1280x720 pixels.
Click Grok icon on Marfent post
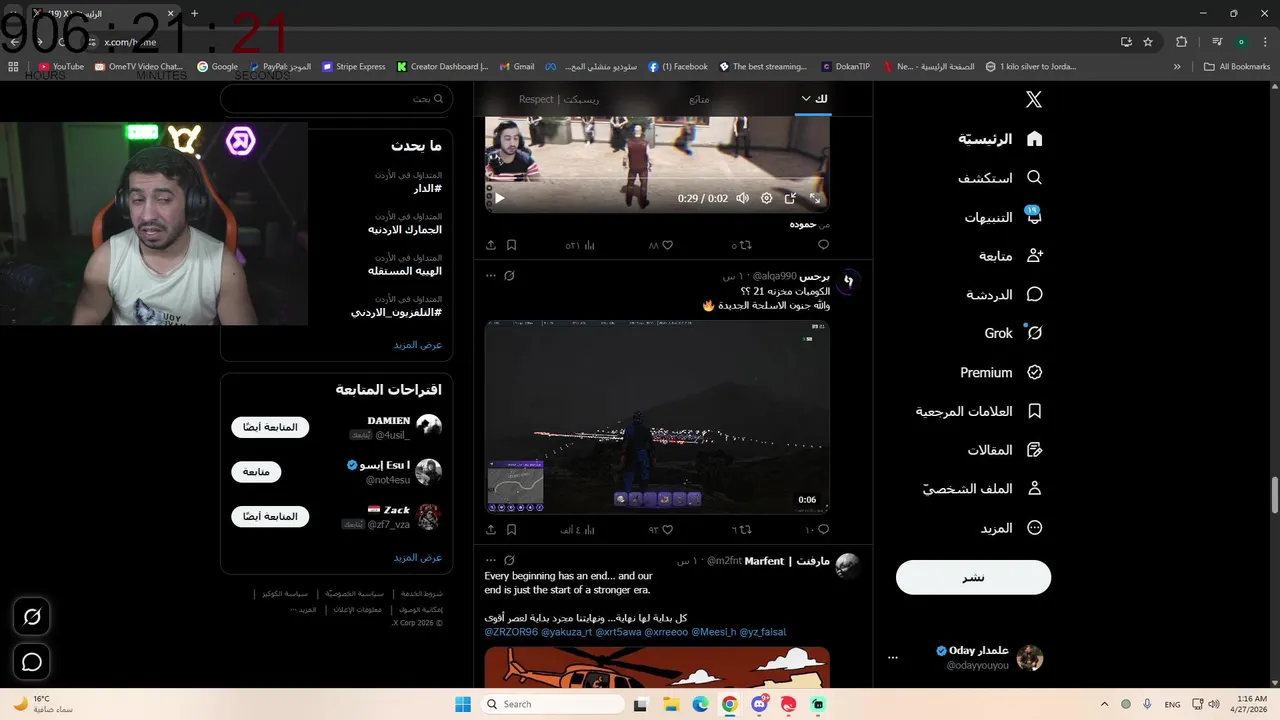coord(509,560)
